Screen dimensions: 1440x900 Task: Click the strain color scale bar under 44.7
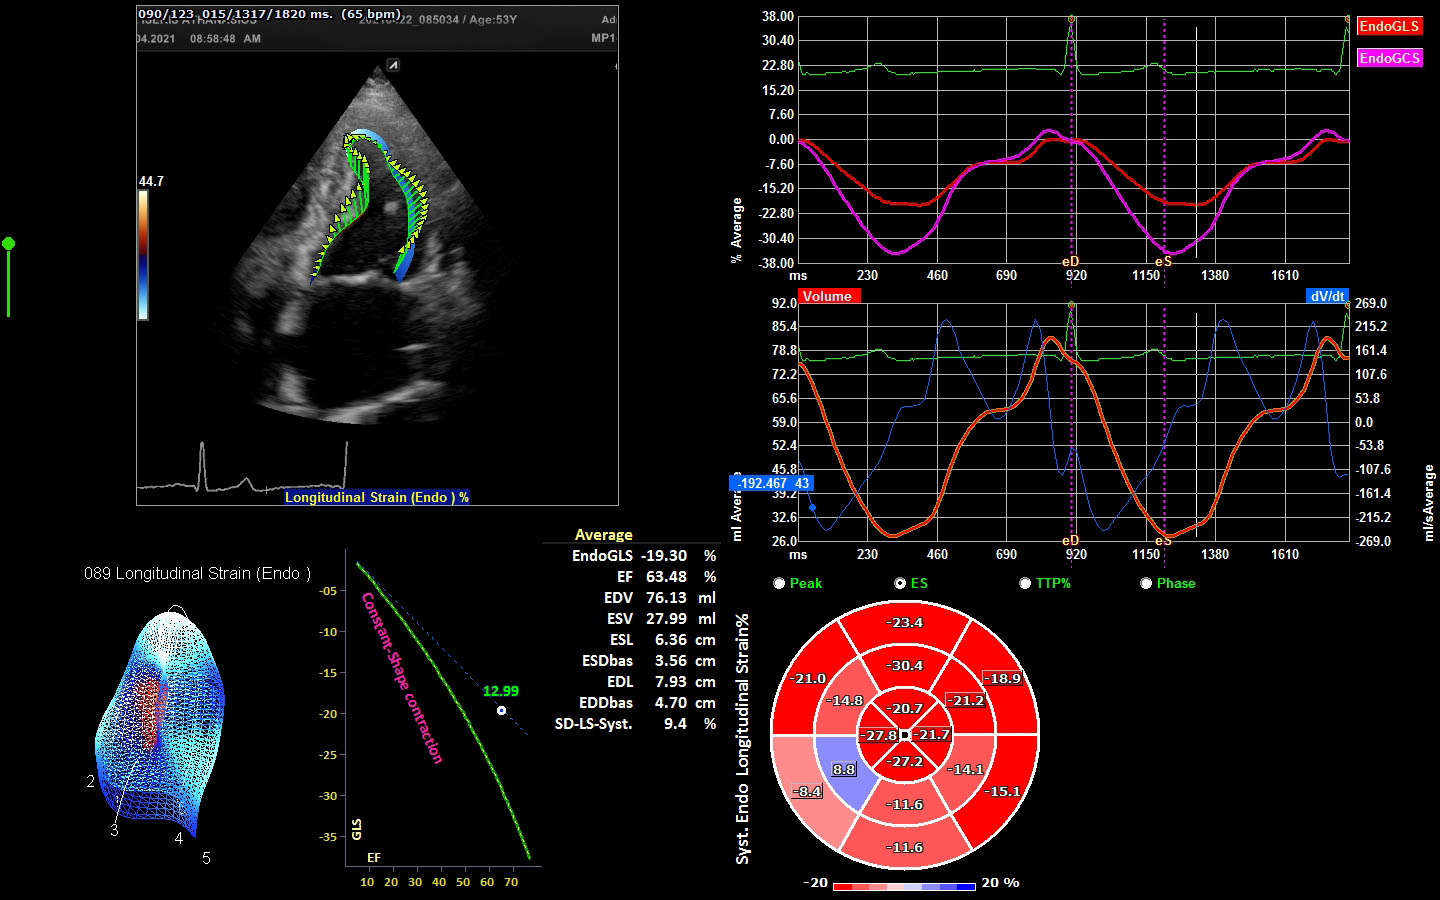pos(143,255)
